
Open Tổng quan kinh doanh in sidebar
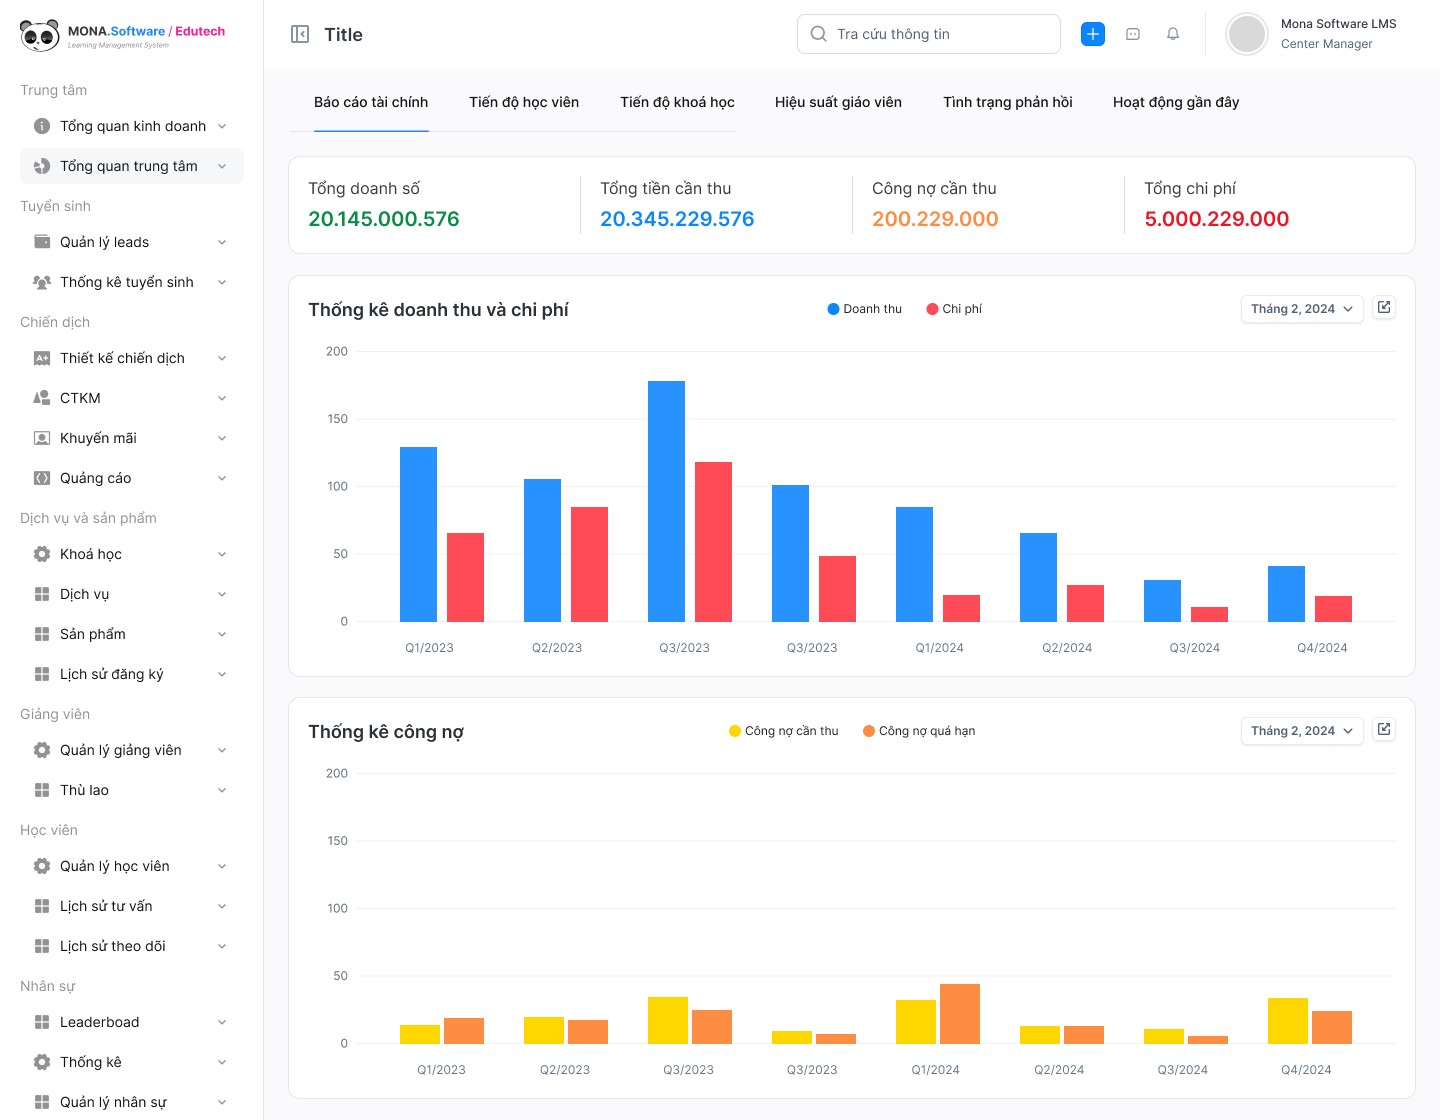[131, 126]
